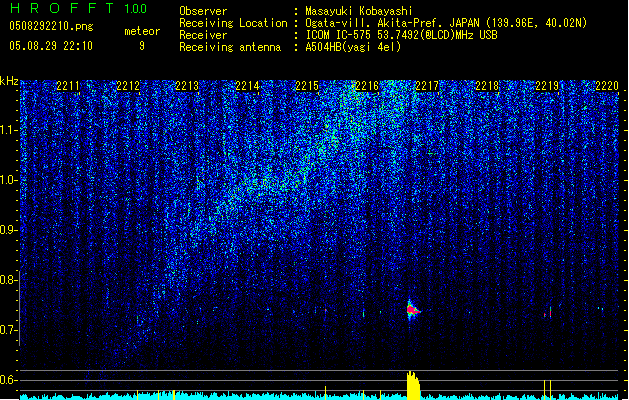Image resolution: width=629 pixels, height=400 pixels.
Task: Click the 0.8 kHz frequency axis label
Action: point(9,280)
